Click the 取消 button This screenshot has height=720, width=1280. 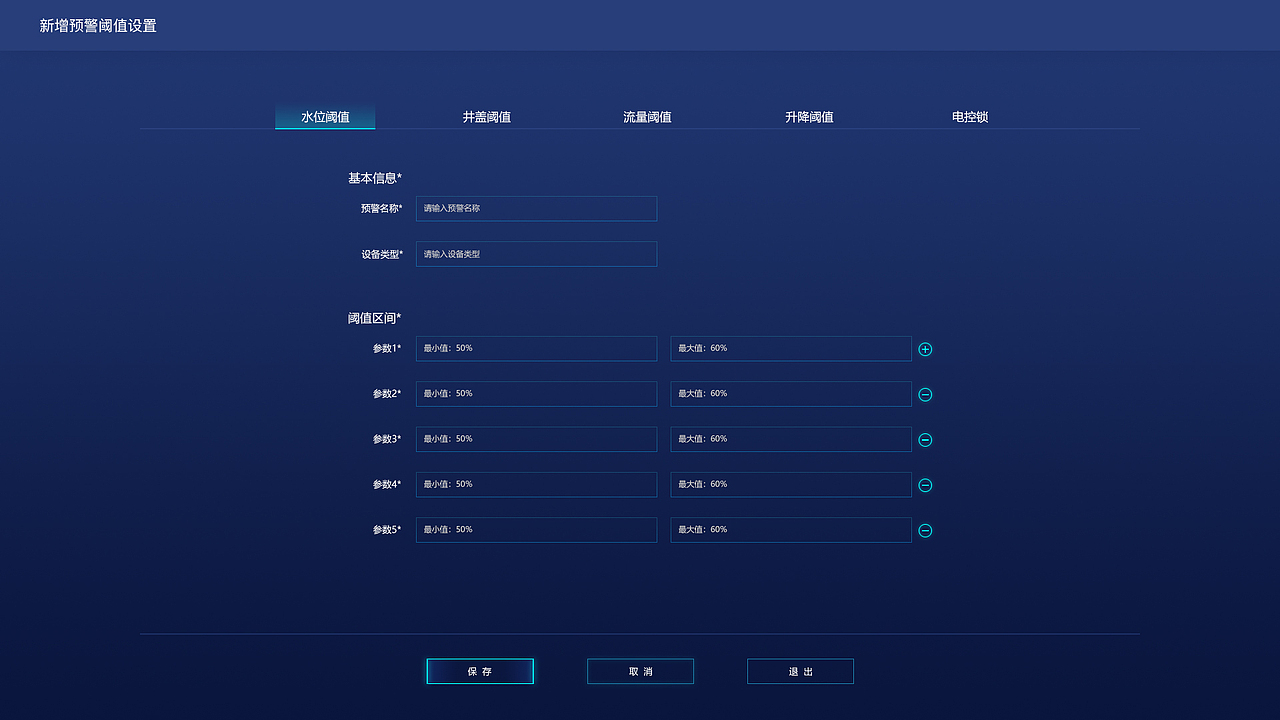pyautogui.click(x=640, y=671)
